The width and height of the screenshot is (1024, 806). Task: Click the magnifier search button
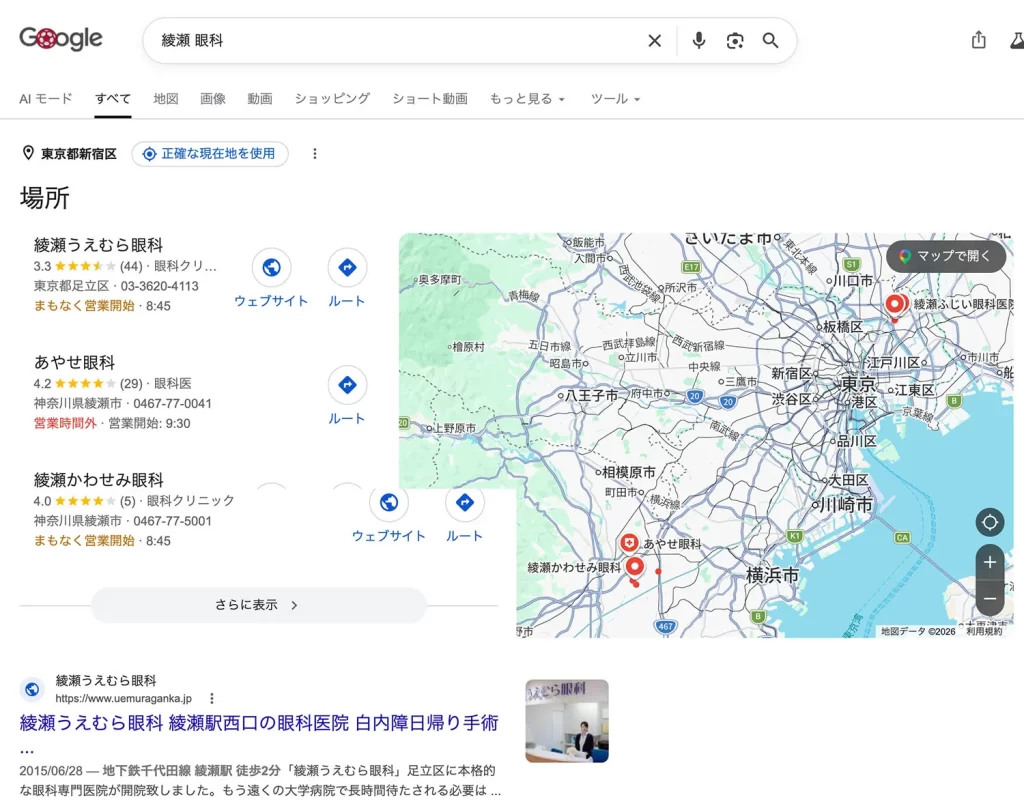click(x=771, y=40)
